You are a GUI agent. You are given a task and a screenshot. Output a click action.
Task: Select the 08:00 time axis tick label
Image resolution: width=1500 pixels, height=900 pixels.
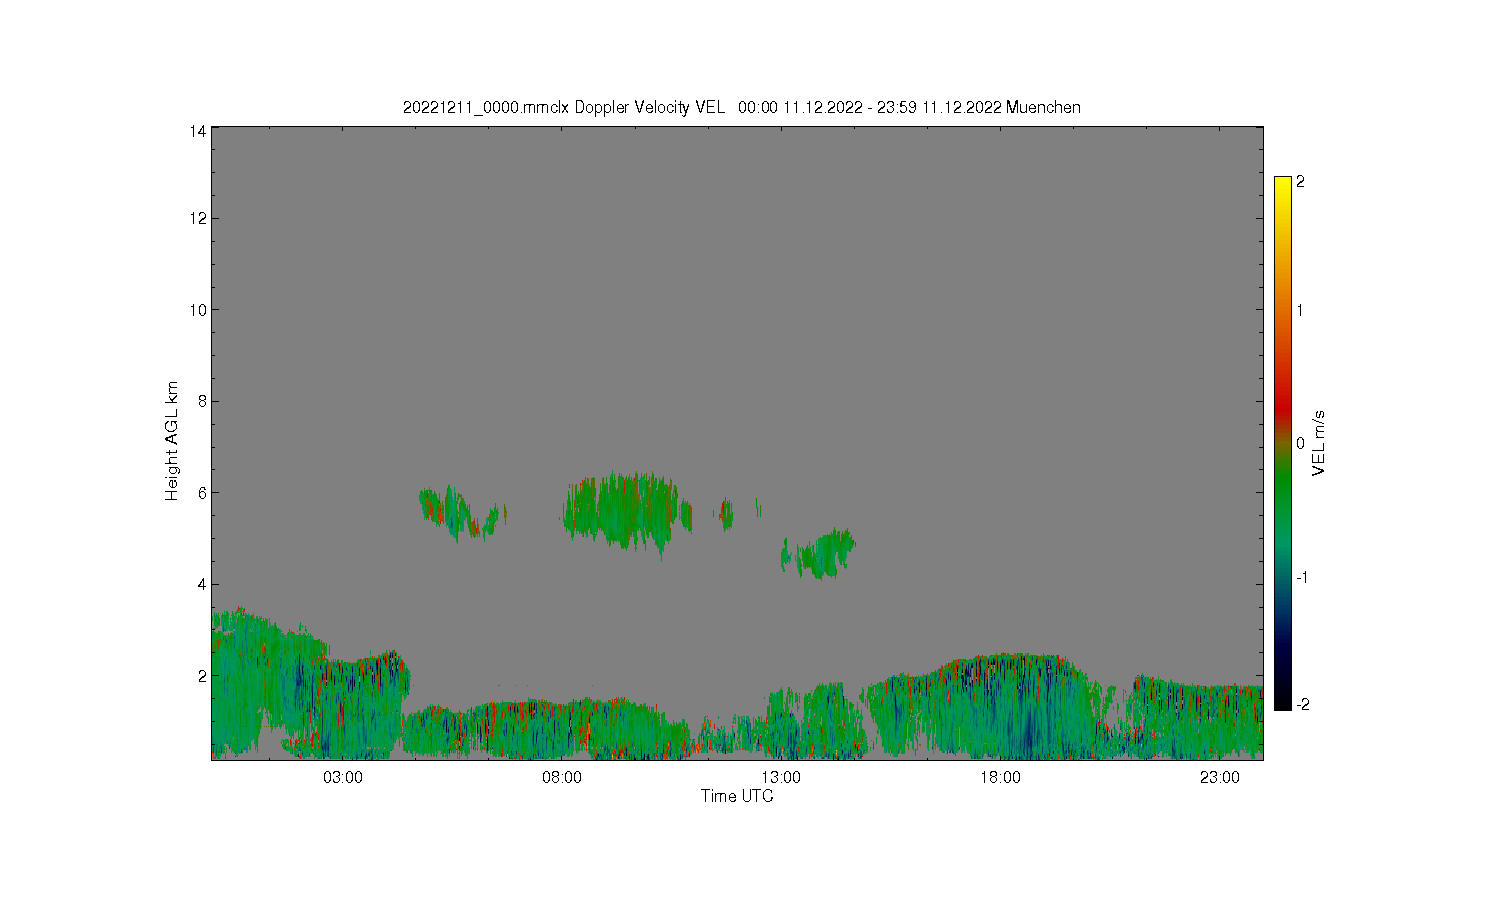pos(562,778)
